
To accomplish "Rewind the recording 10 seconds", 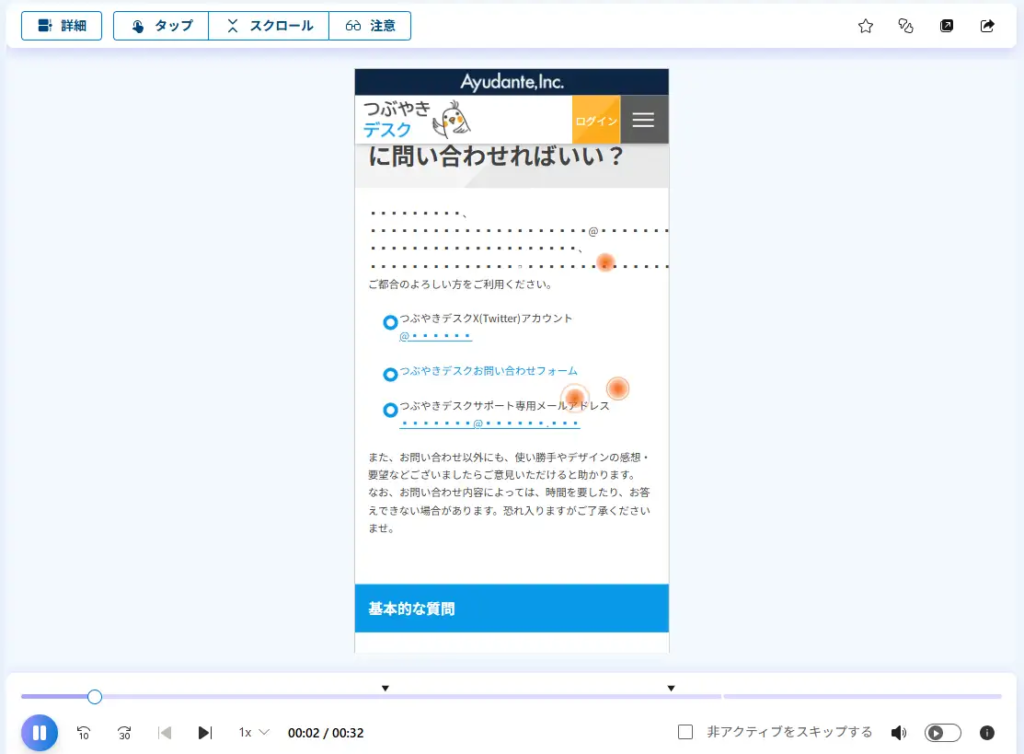I will coord(84,733).
